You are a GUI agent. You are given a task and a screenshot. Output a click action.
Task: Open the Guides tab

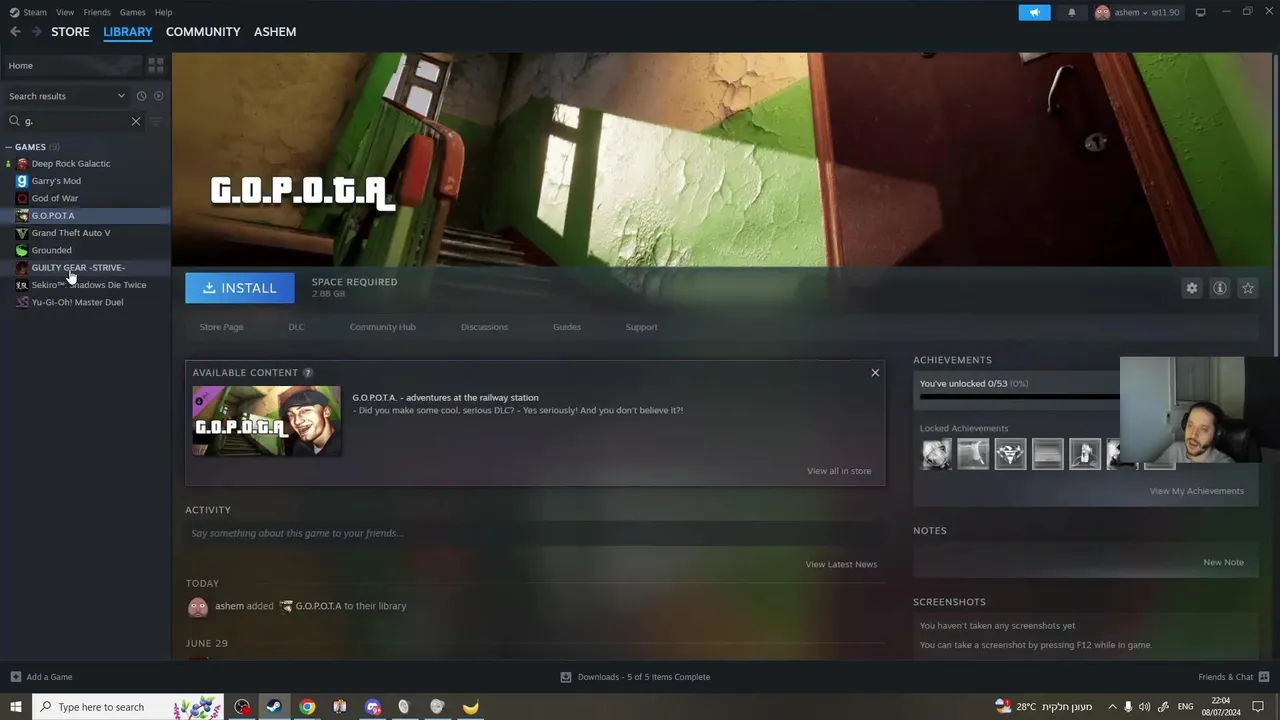(567, 327)
